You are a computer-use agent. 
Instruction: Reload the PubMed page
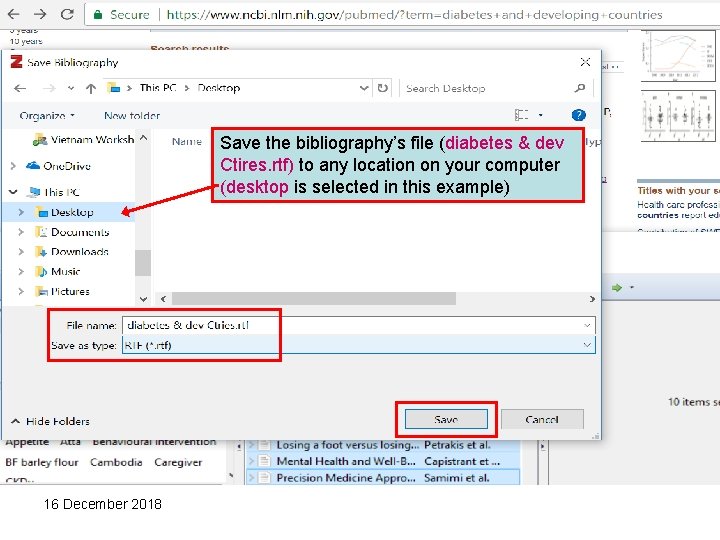point(67,14)
